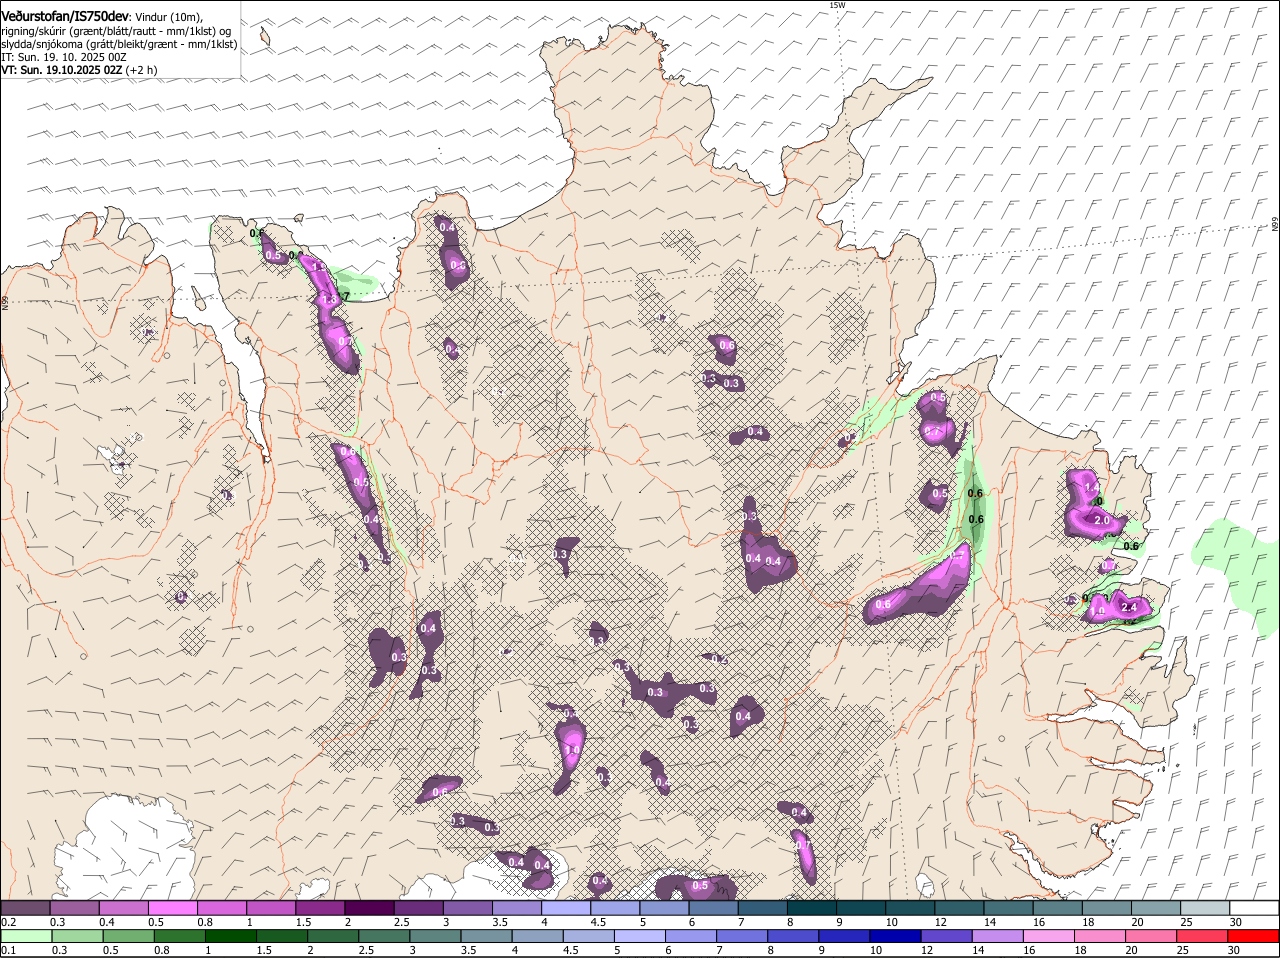The image size is (1280, 958).
Task: Click the 'slydda/snjókoma' legend description line
Action: (119, 44)
